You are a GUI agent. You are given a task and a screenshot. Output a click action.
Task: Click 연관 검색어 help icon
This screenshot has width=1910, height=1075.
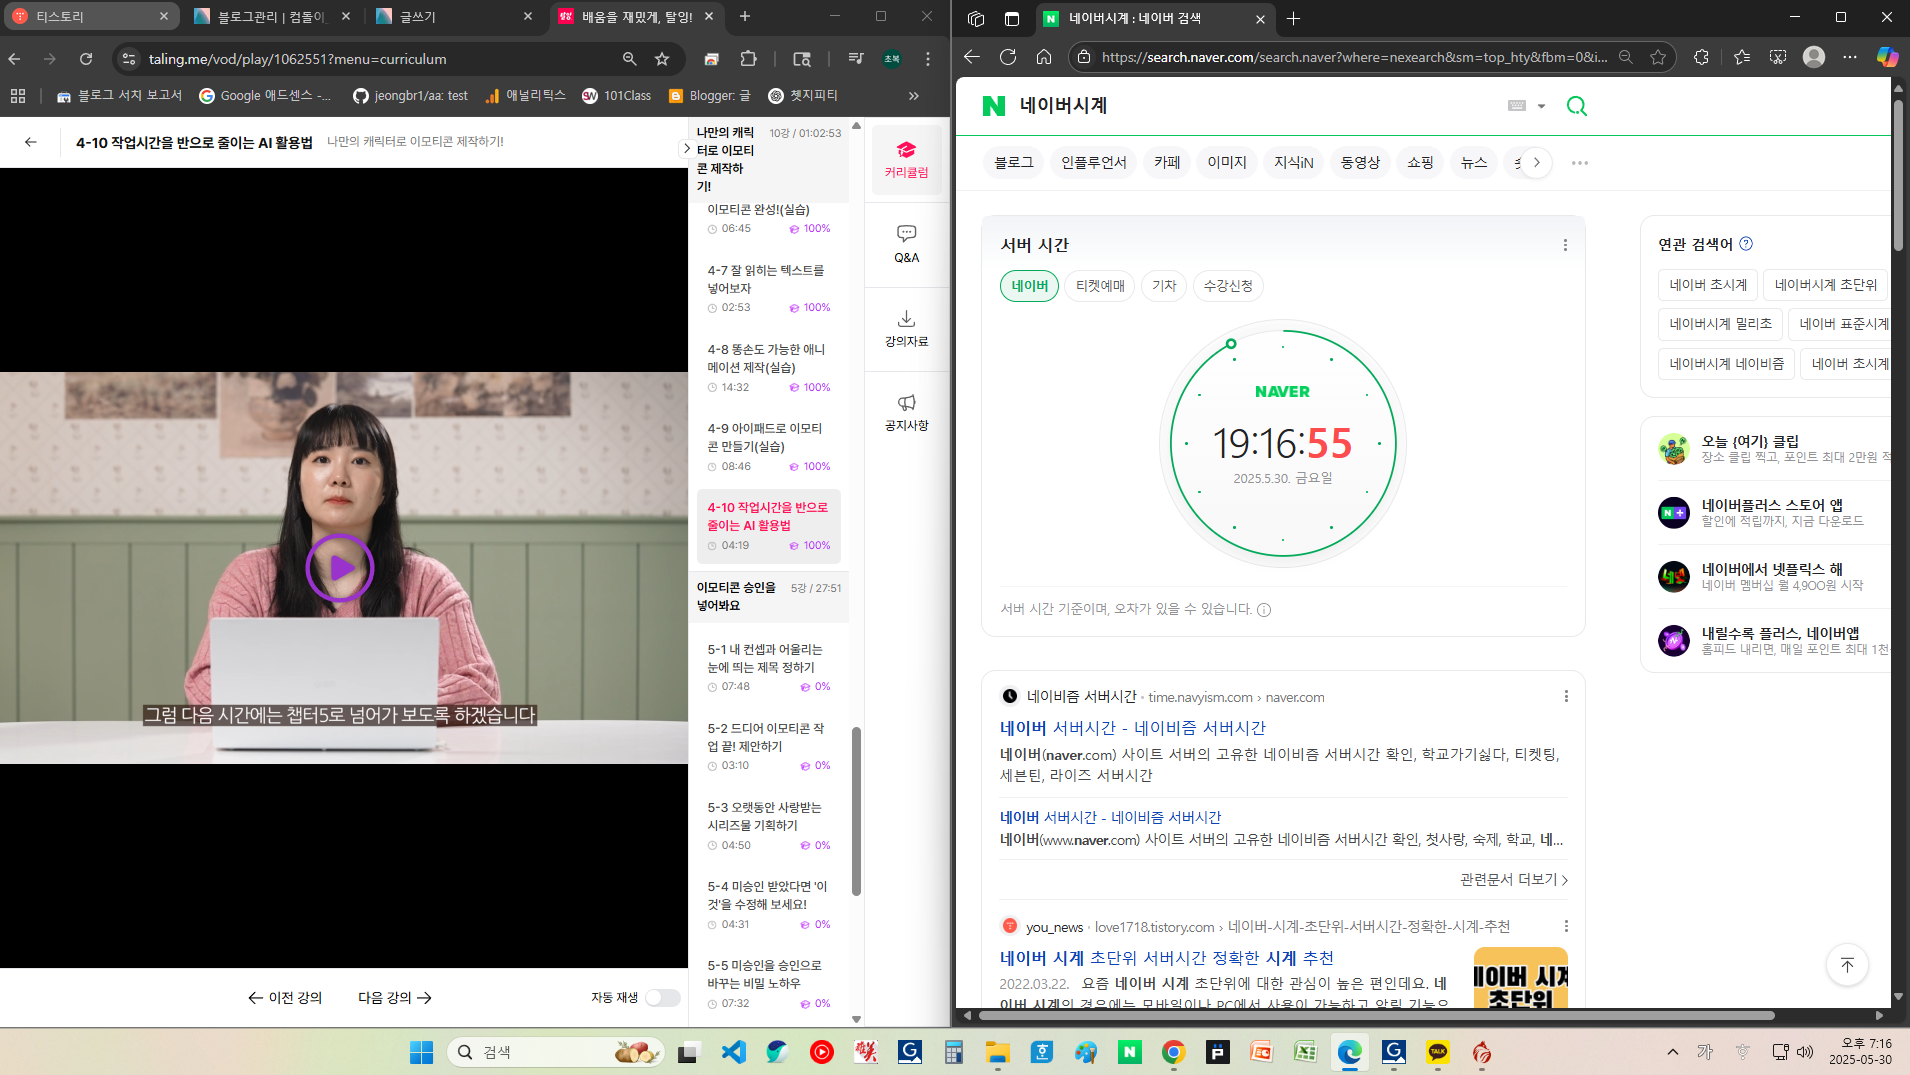[1746, 244]
